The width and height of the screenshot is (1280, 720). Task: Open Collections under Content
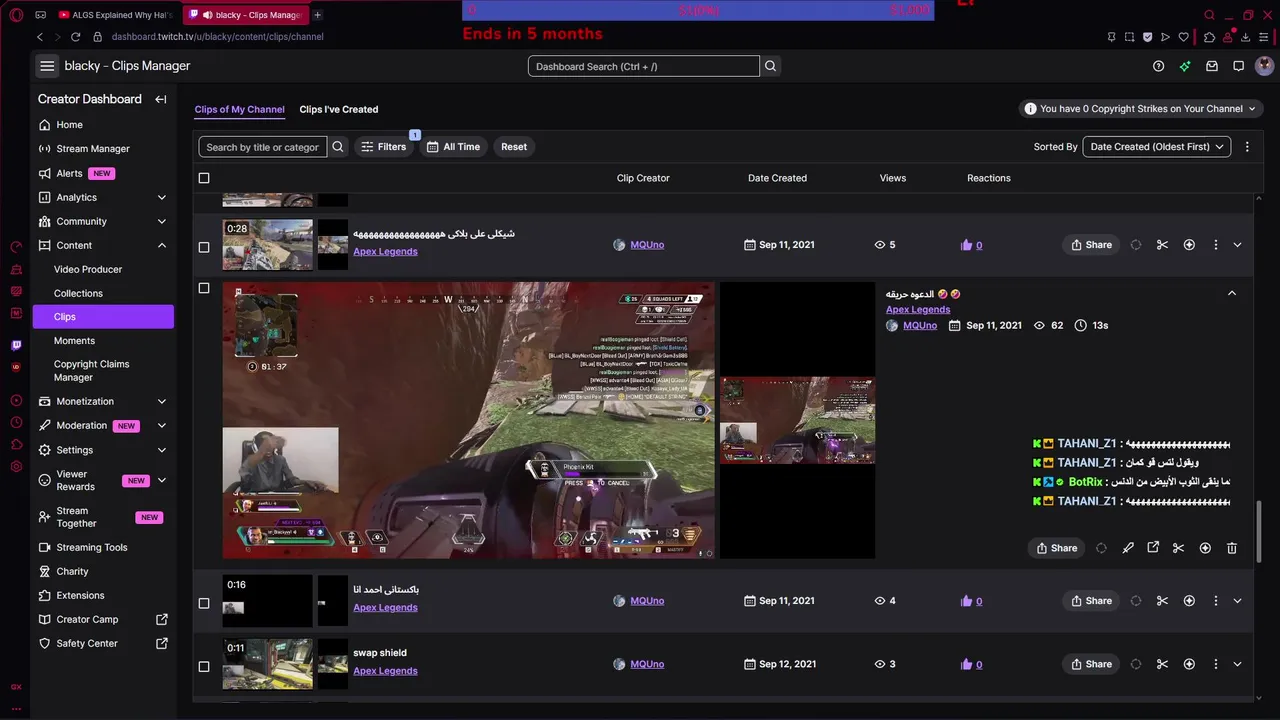78,293
